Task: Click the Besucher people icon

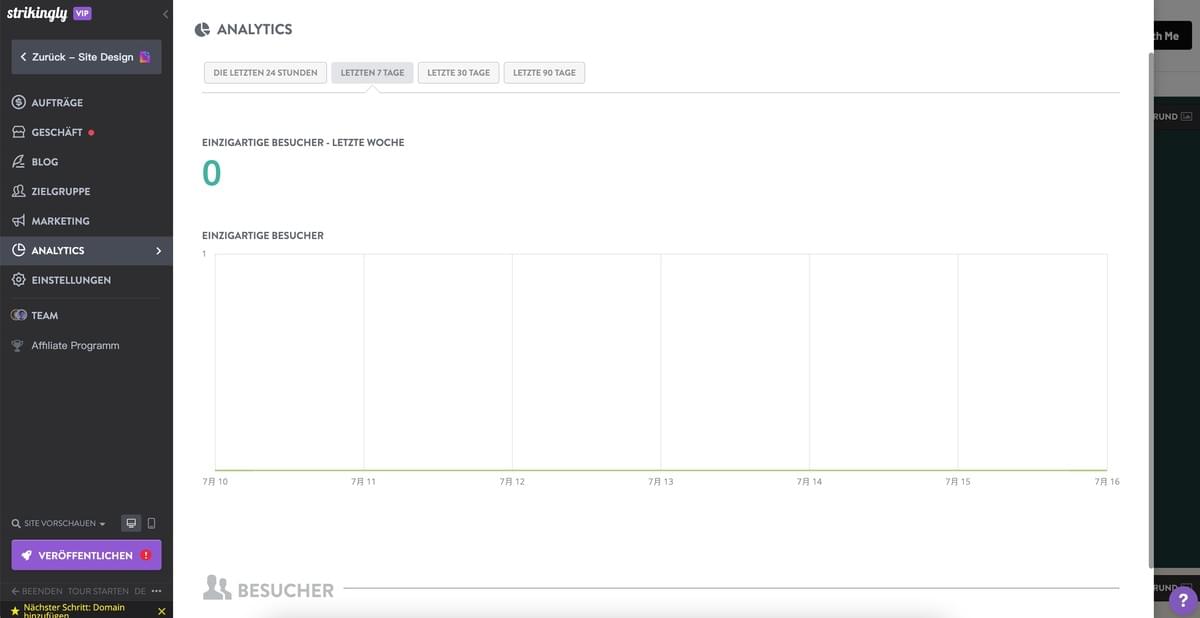Action: [x=217, y=588]
